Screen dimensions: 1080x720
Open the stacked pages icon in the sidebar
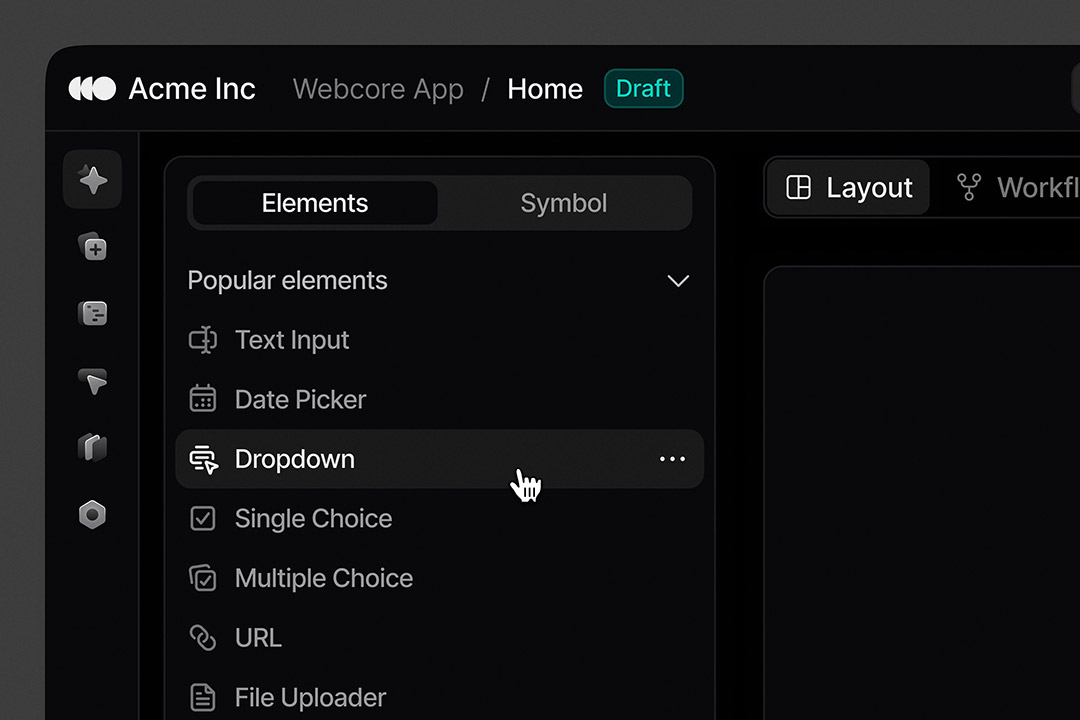click(x=92, y=447)
